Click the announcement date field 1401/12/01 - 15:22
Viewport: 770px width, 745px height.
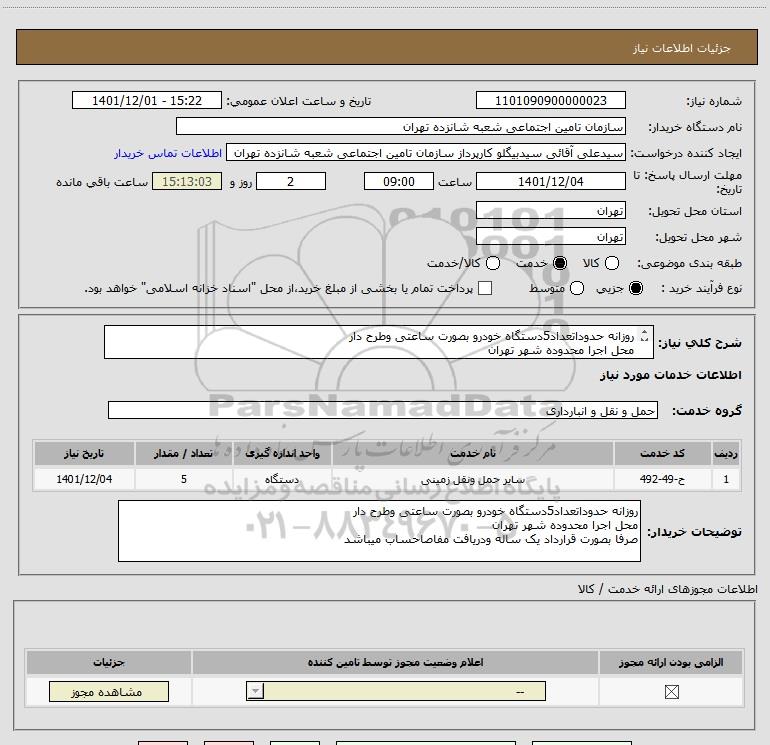[x=147, y=100]
